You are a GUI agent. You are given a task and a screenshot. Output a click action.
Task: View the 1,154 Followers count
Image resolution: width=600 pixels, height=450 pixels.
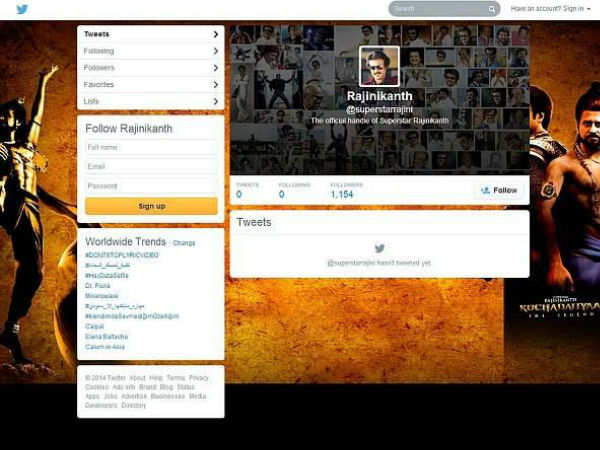click(x=342, y=194)
